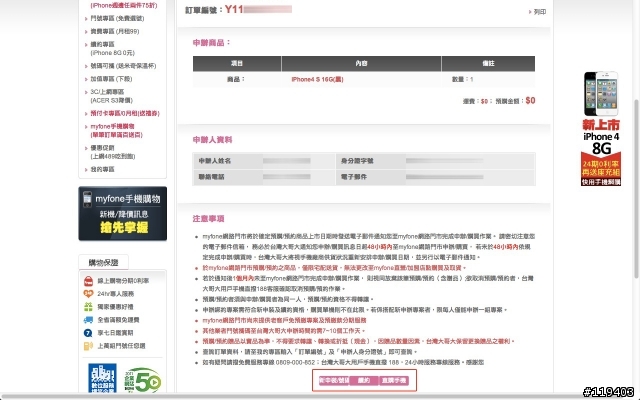Click the 項目 table column header

(x=237, y=64)
